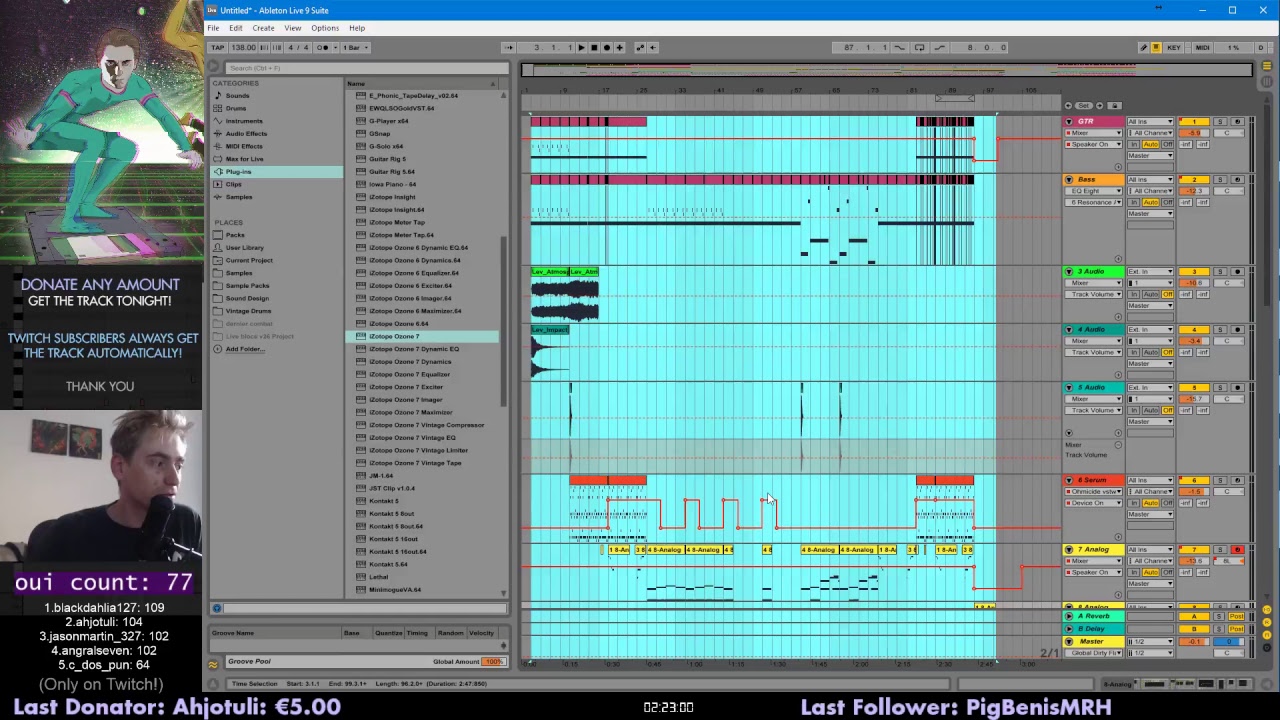Toggle the Follow playback button
The height and width of the screenshot is (720, 1280).
click(x=508, y=47)
